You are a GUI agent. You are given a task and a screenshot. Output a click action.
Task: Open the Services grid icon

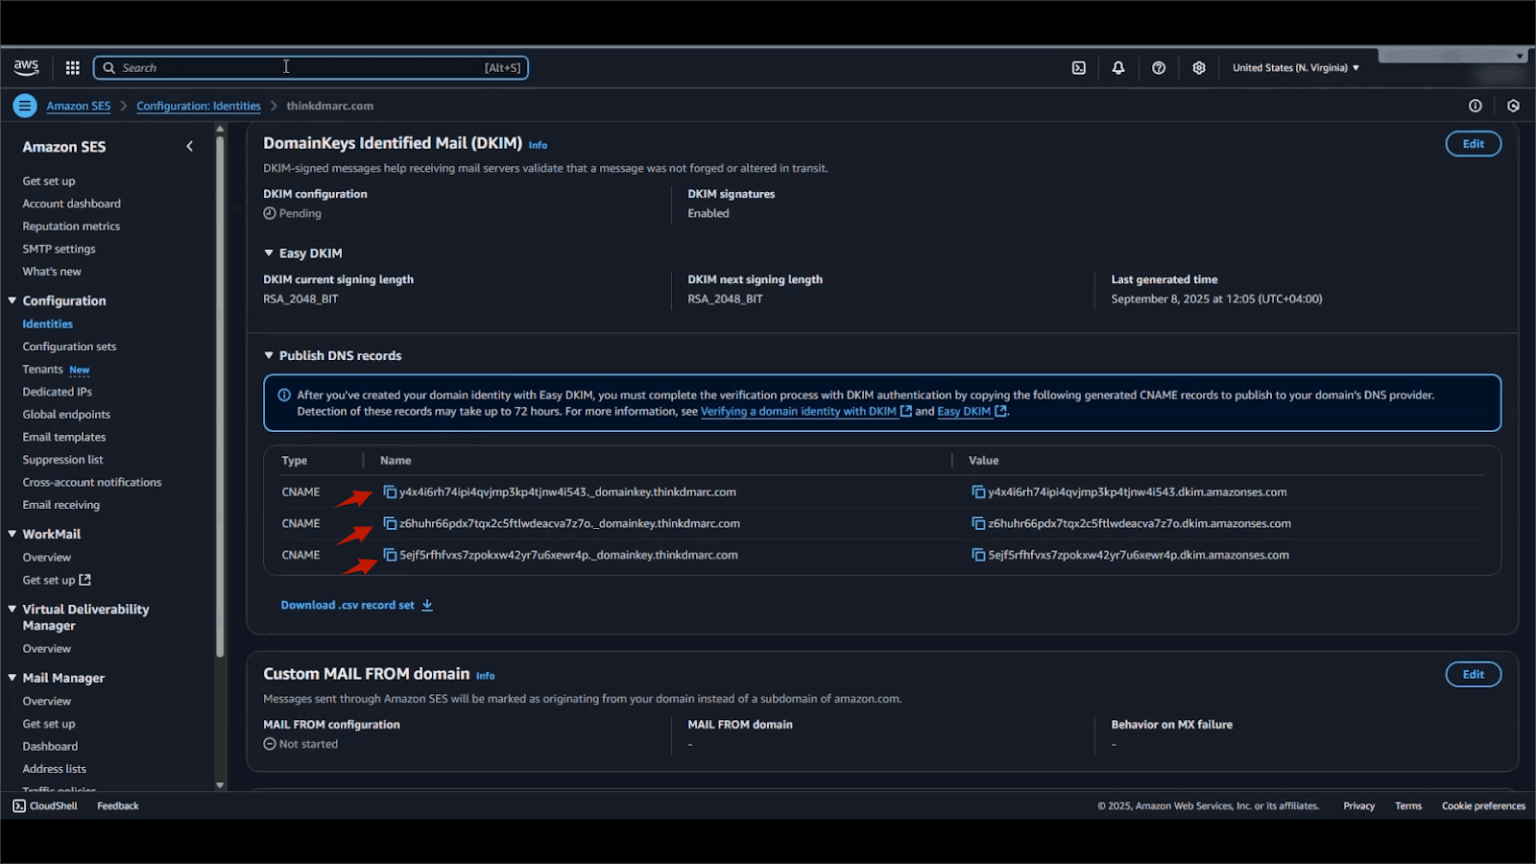point(72,67)
